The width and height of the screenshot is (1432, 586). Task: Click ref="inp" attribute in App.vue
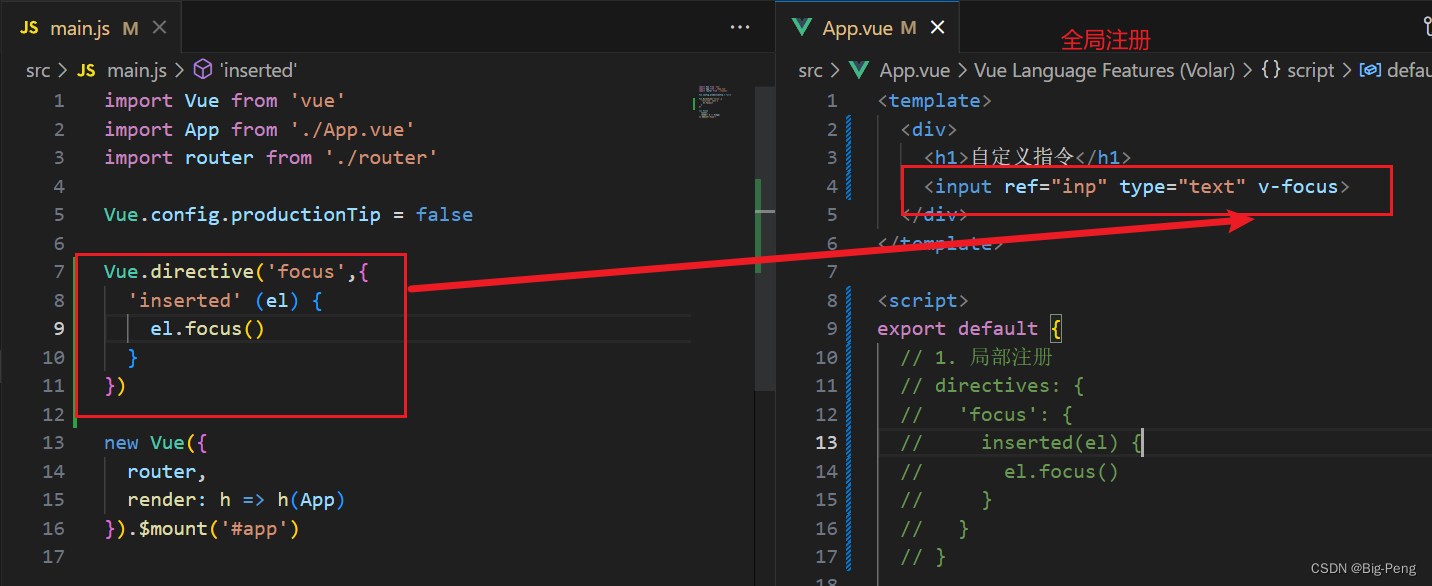1056,186
